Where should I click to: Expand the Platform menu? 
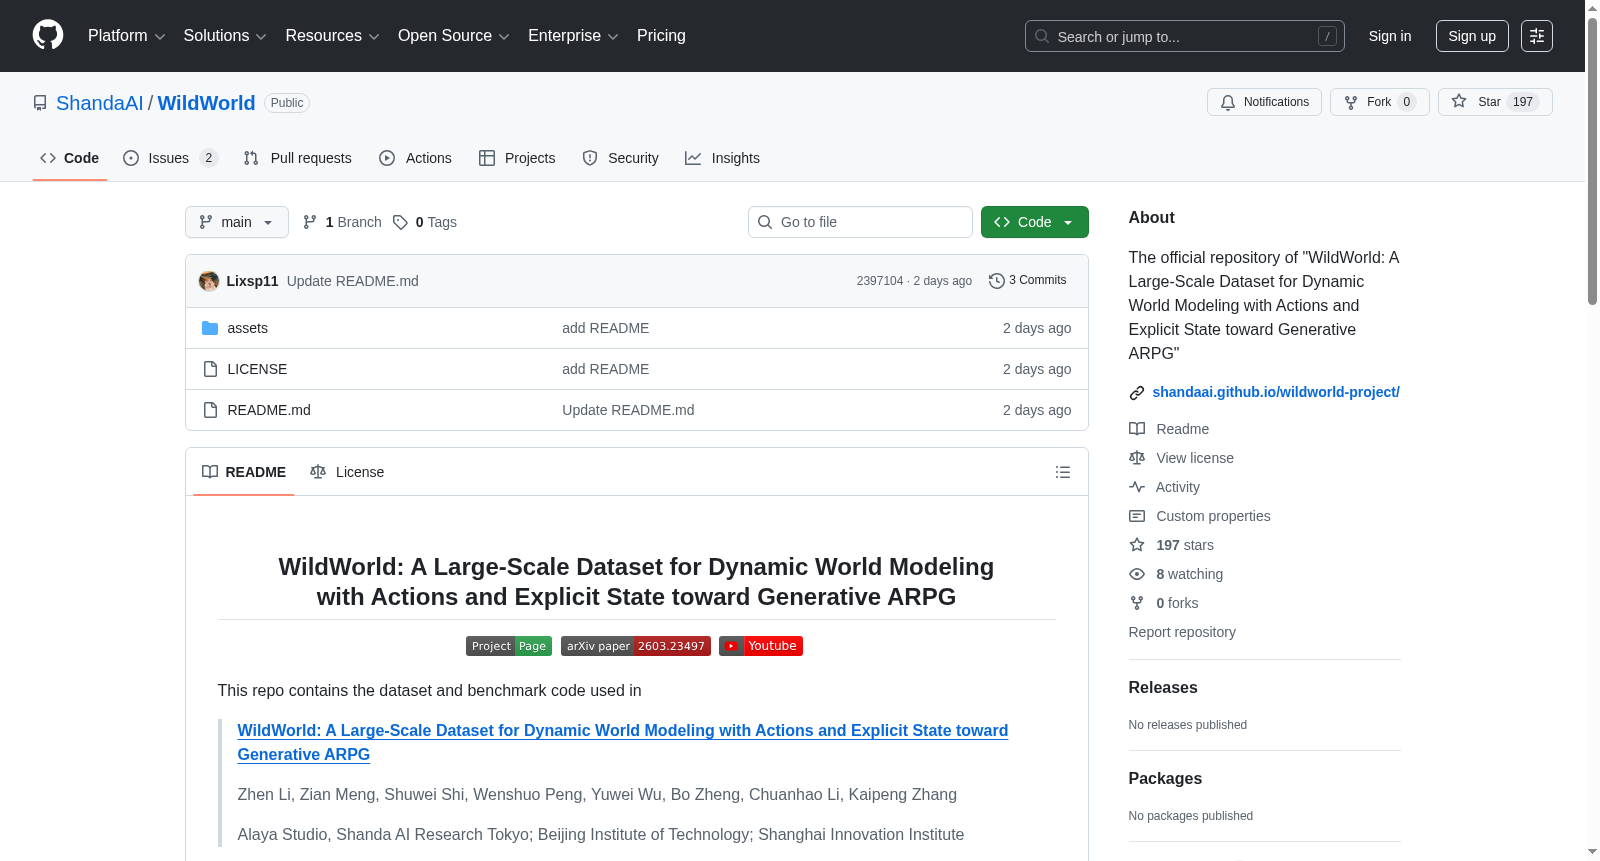pyautogui.click(x=127, y=36)
